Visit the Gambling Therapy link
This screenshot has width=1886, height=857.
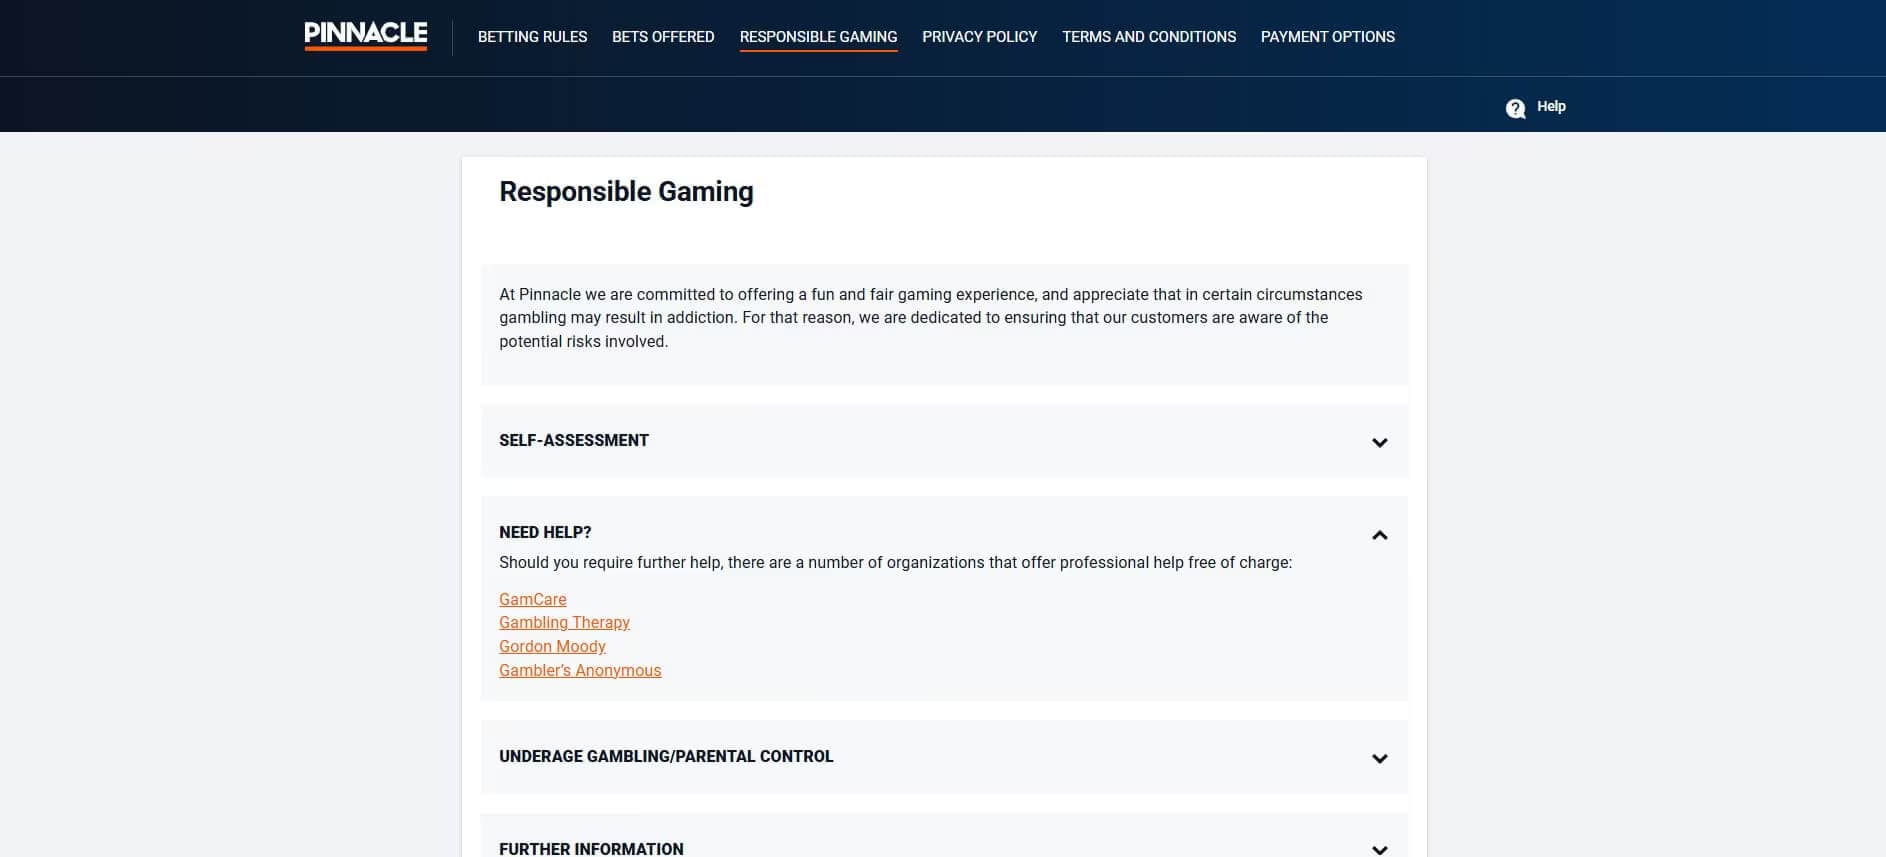click(564, 622)
